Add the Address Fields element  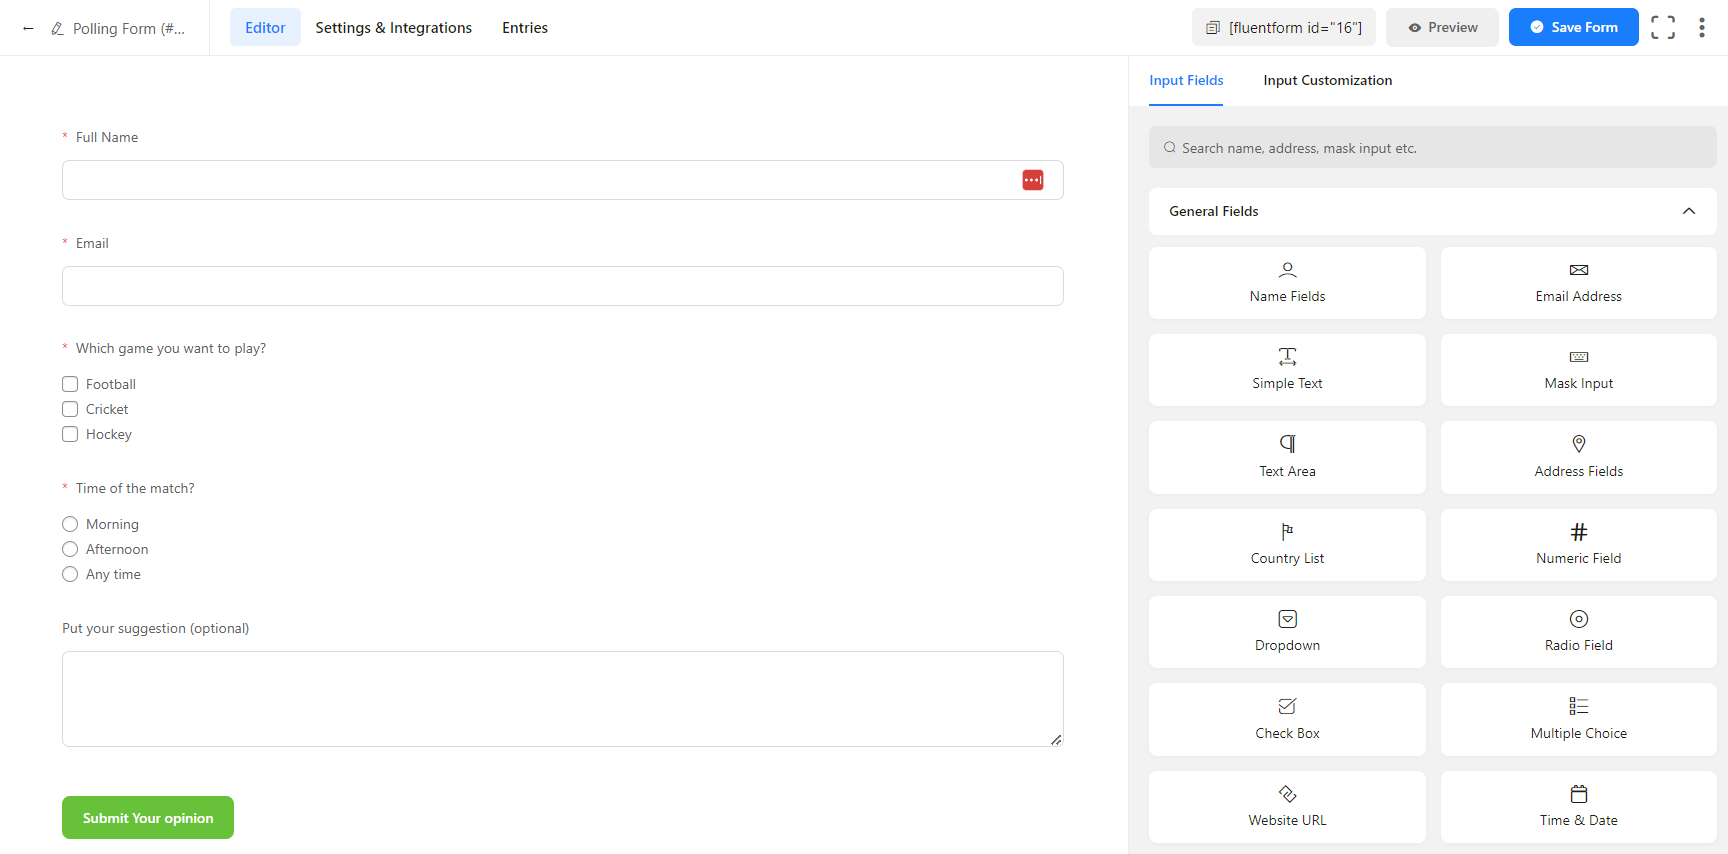tap(1578, 457)
